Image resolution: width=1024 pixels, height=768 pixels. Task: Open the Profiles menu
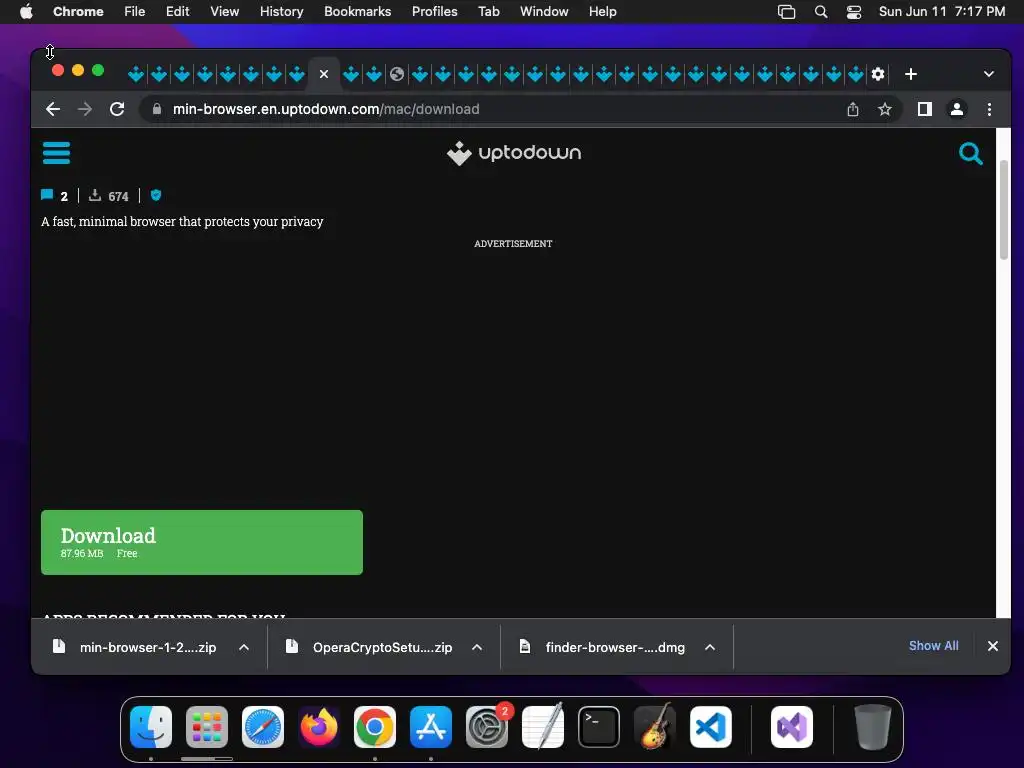pyautogui.click(x=434, y=12)
